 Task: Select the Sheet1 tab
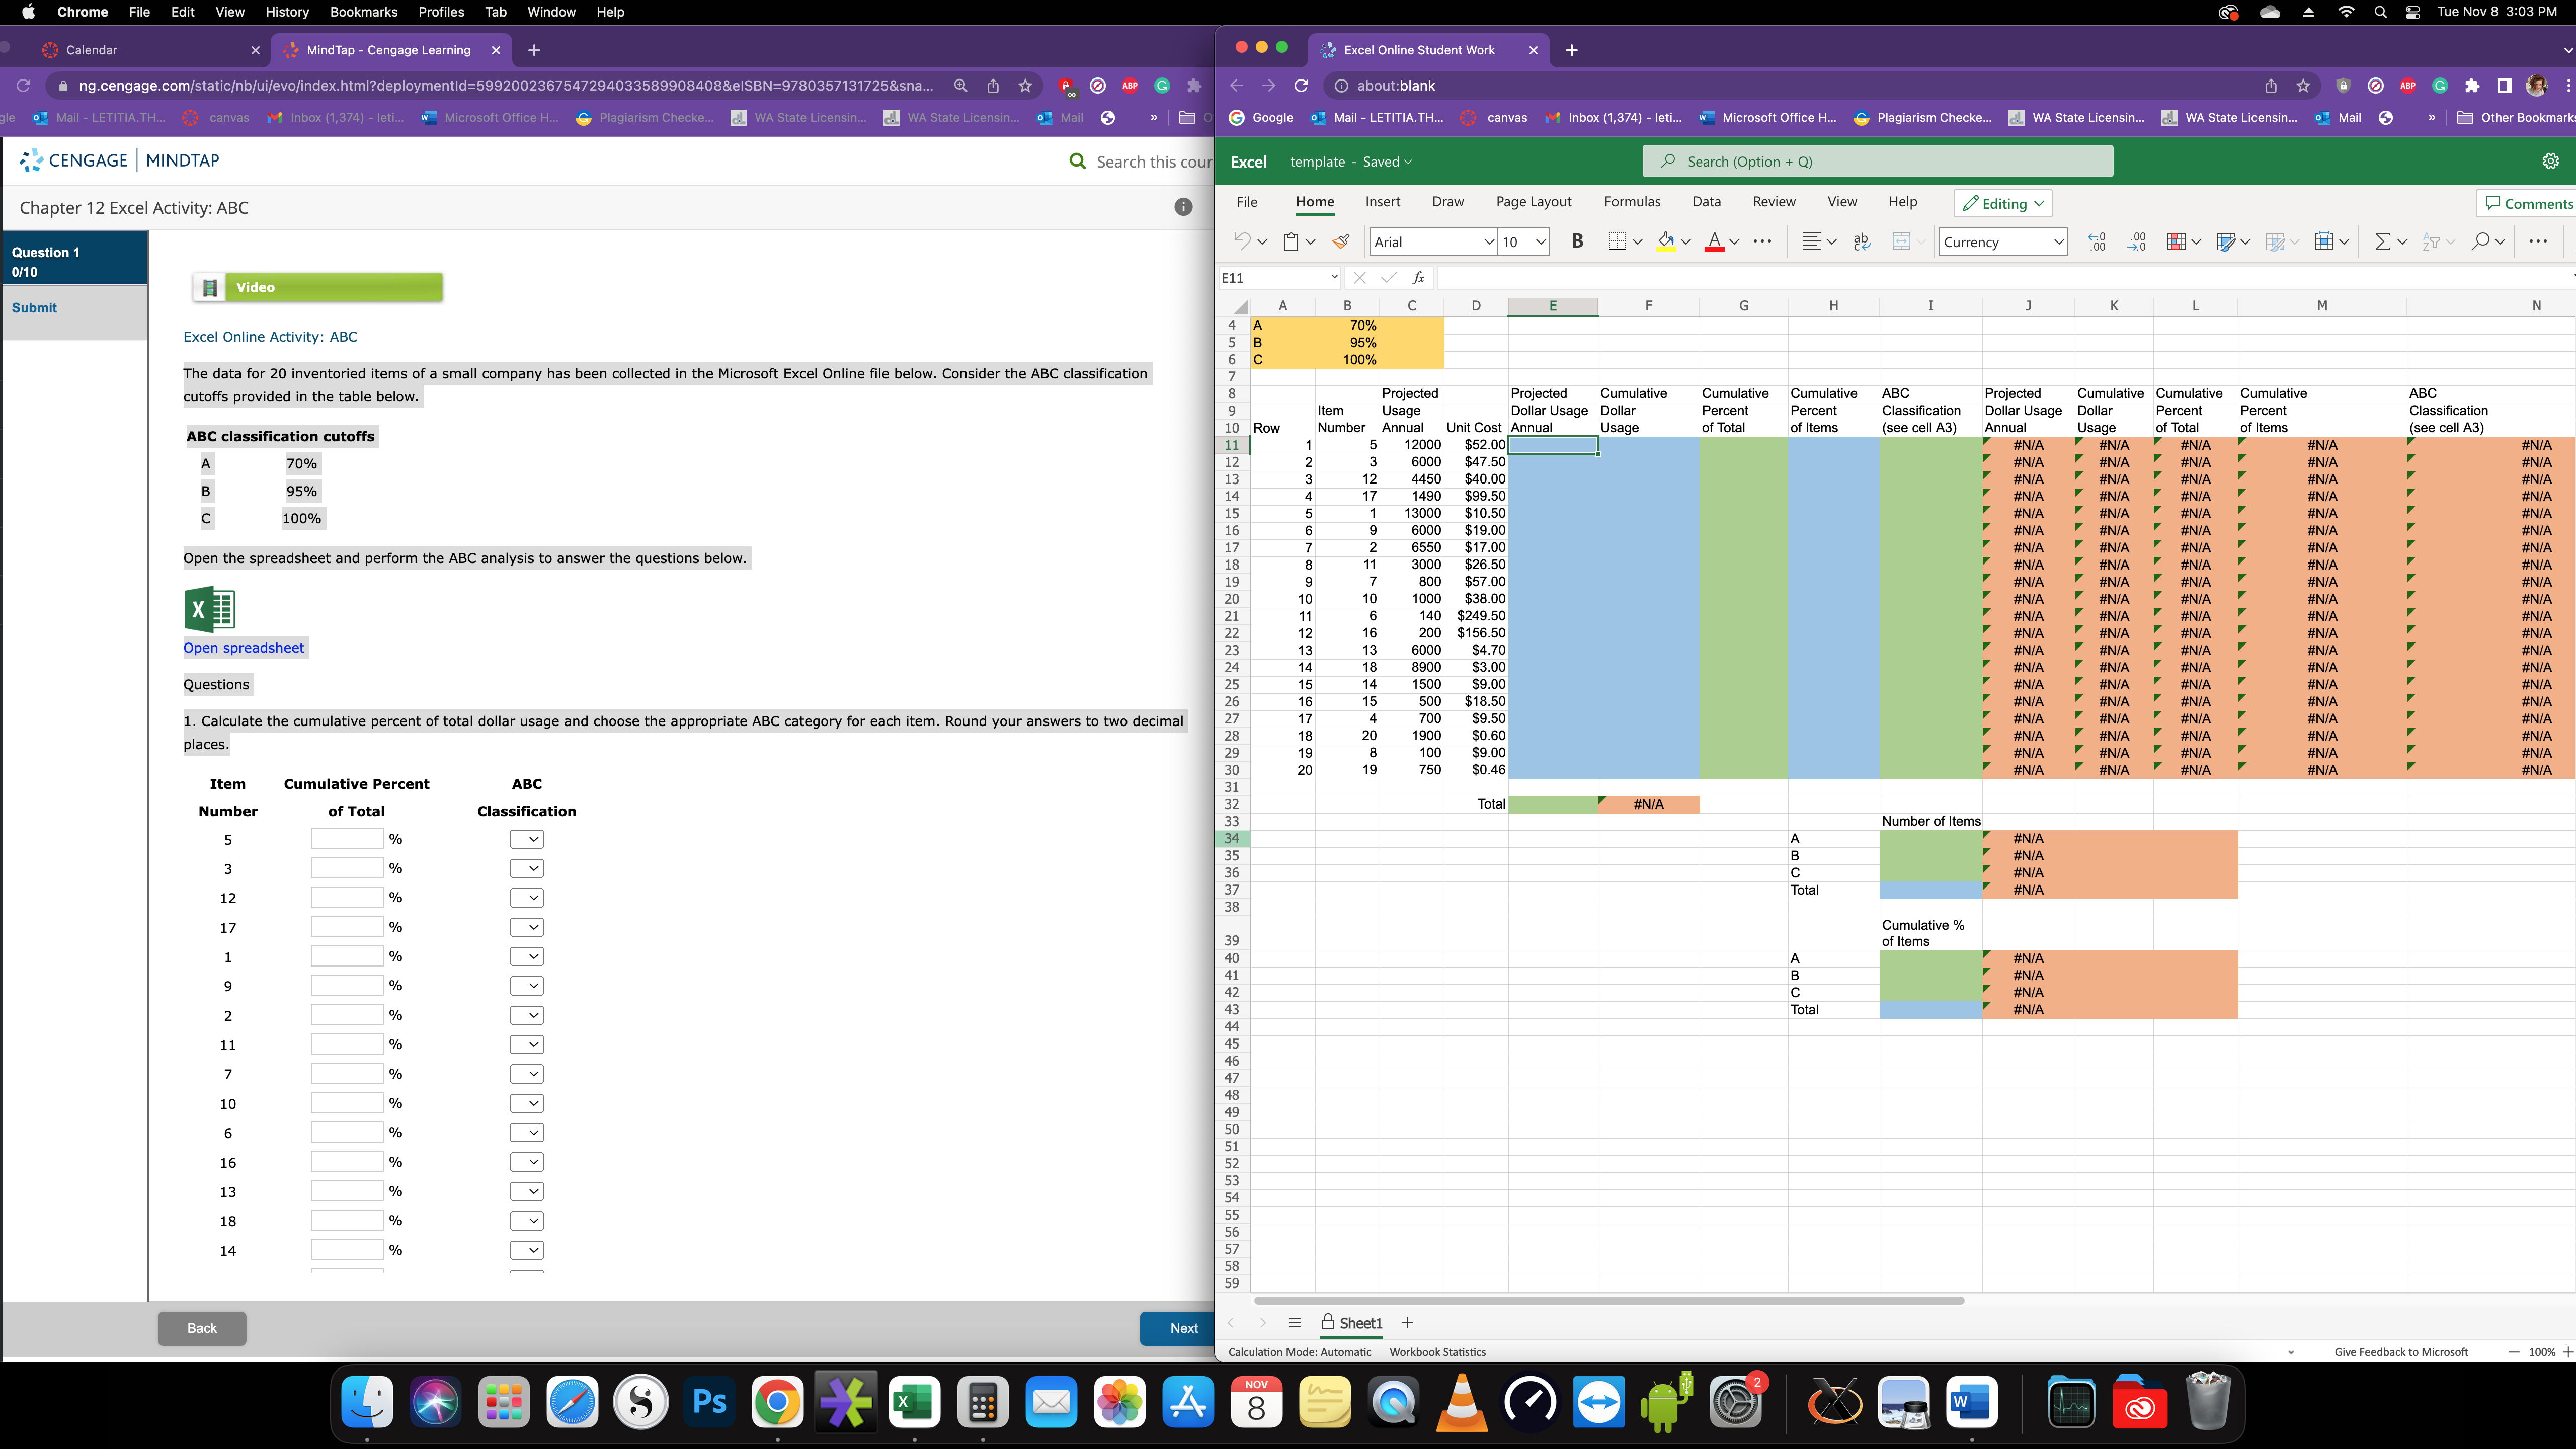[x=1352, y=1323]
